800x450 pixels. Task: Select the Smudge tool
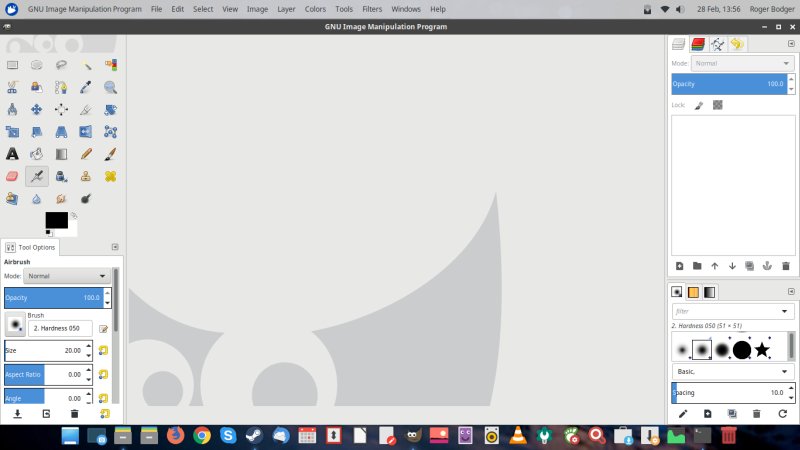(61, 199)
